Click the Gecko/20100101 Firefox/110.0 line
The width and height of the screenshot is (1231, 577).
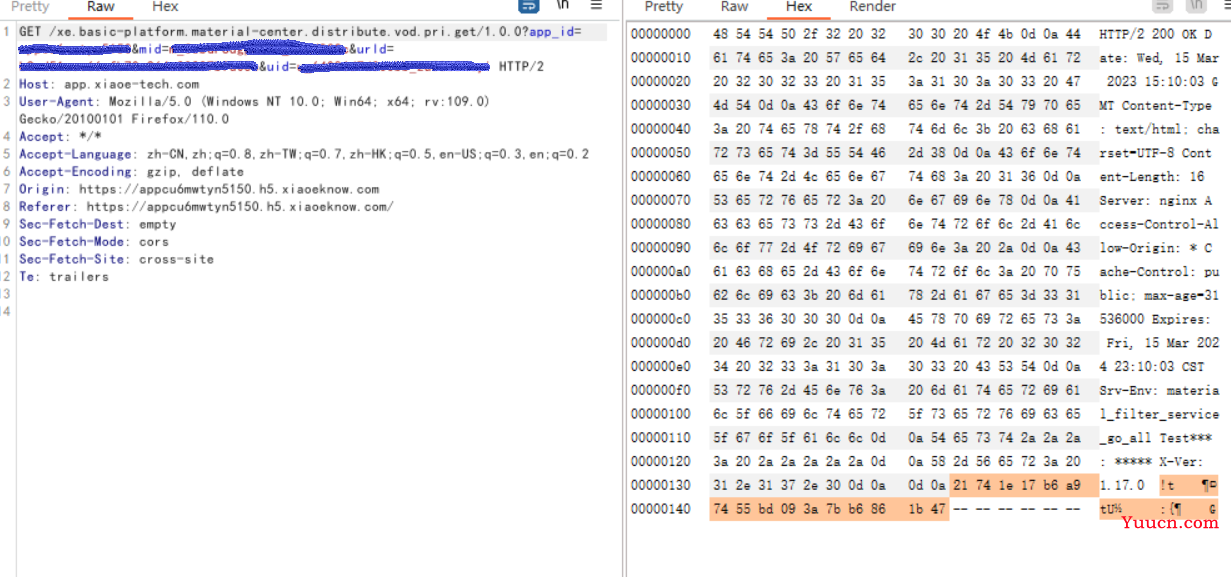pos(124,119)
